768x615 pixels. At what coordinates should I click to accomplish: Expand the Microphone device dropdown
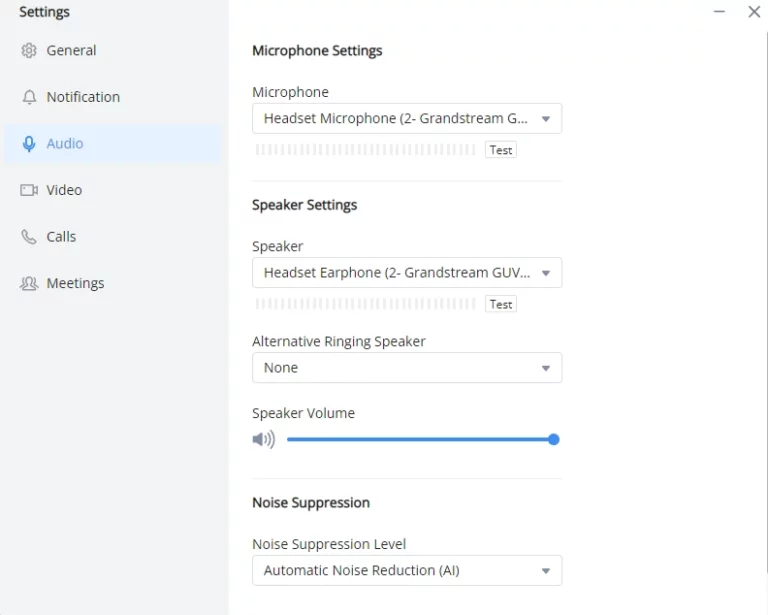click(407, 118)
